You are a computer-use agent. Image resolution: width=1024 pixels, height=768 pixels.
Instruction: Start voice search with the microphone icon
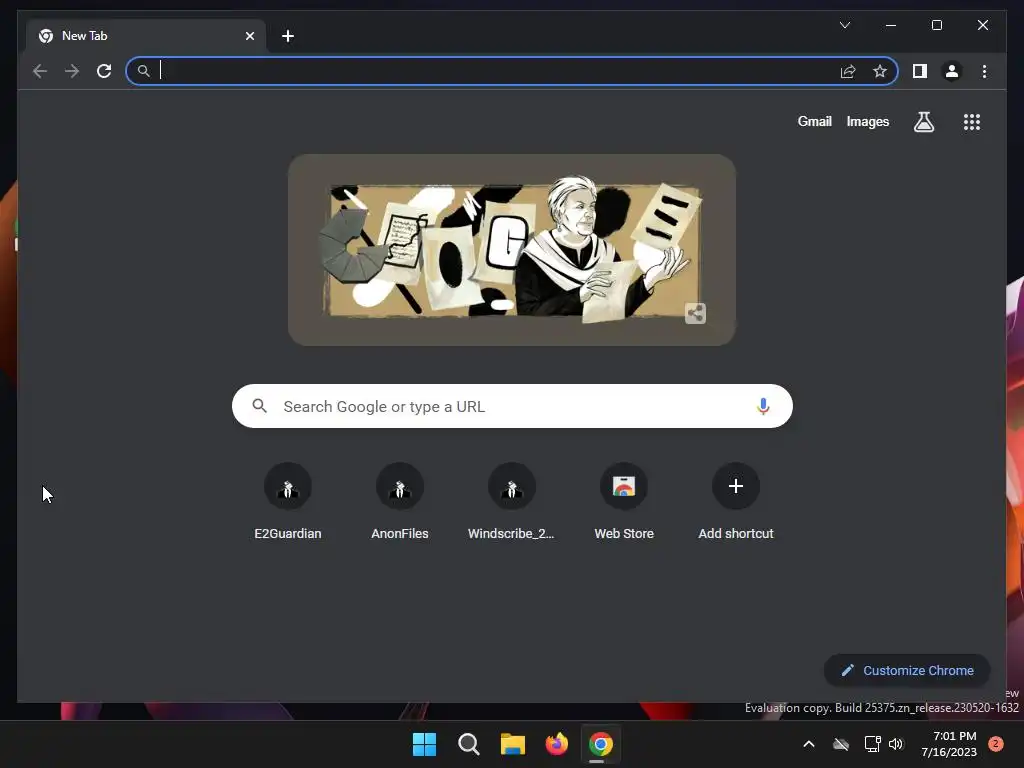(x=763, y=406)
